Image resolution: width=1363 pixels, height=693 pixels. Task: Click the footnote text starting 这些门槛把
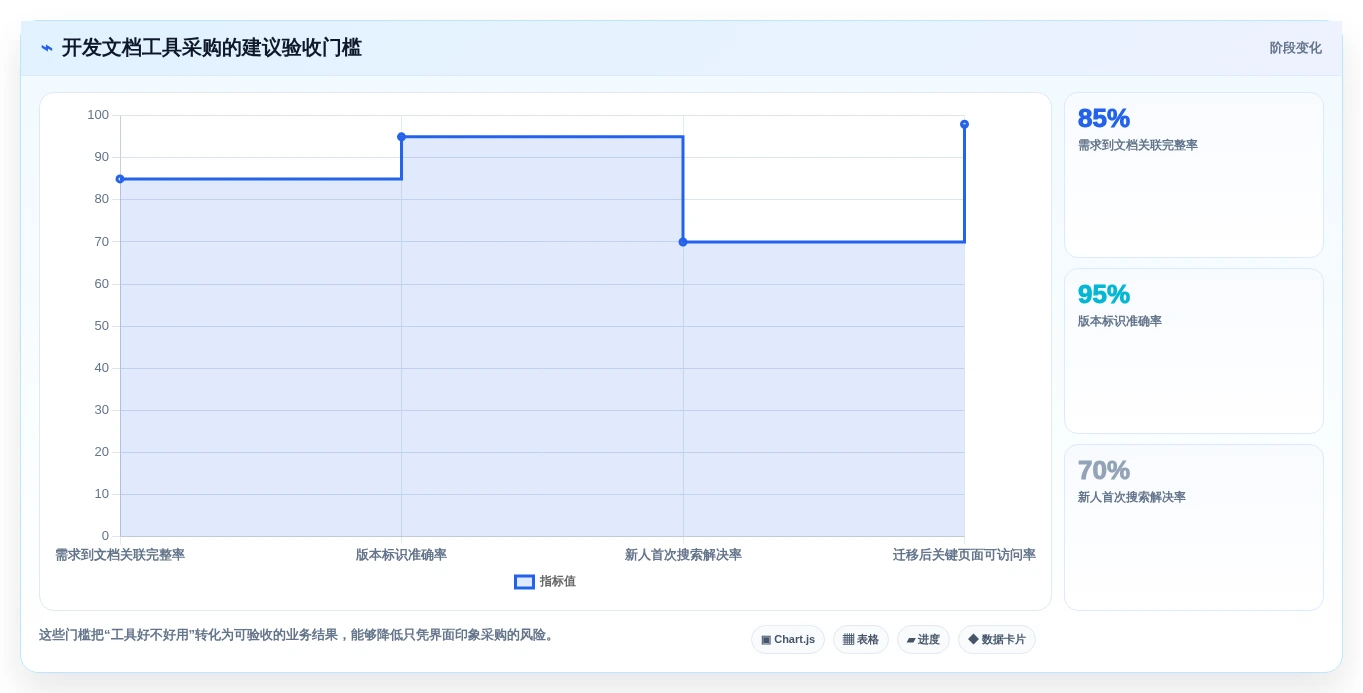[297, 635]
